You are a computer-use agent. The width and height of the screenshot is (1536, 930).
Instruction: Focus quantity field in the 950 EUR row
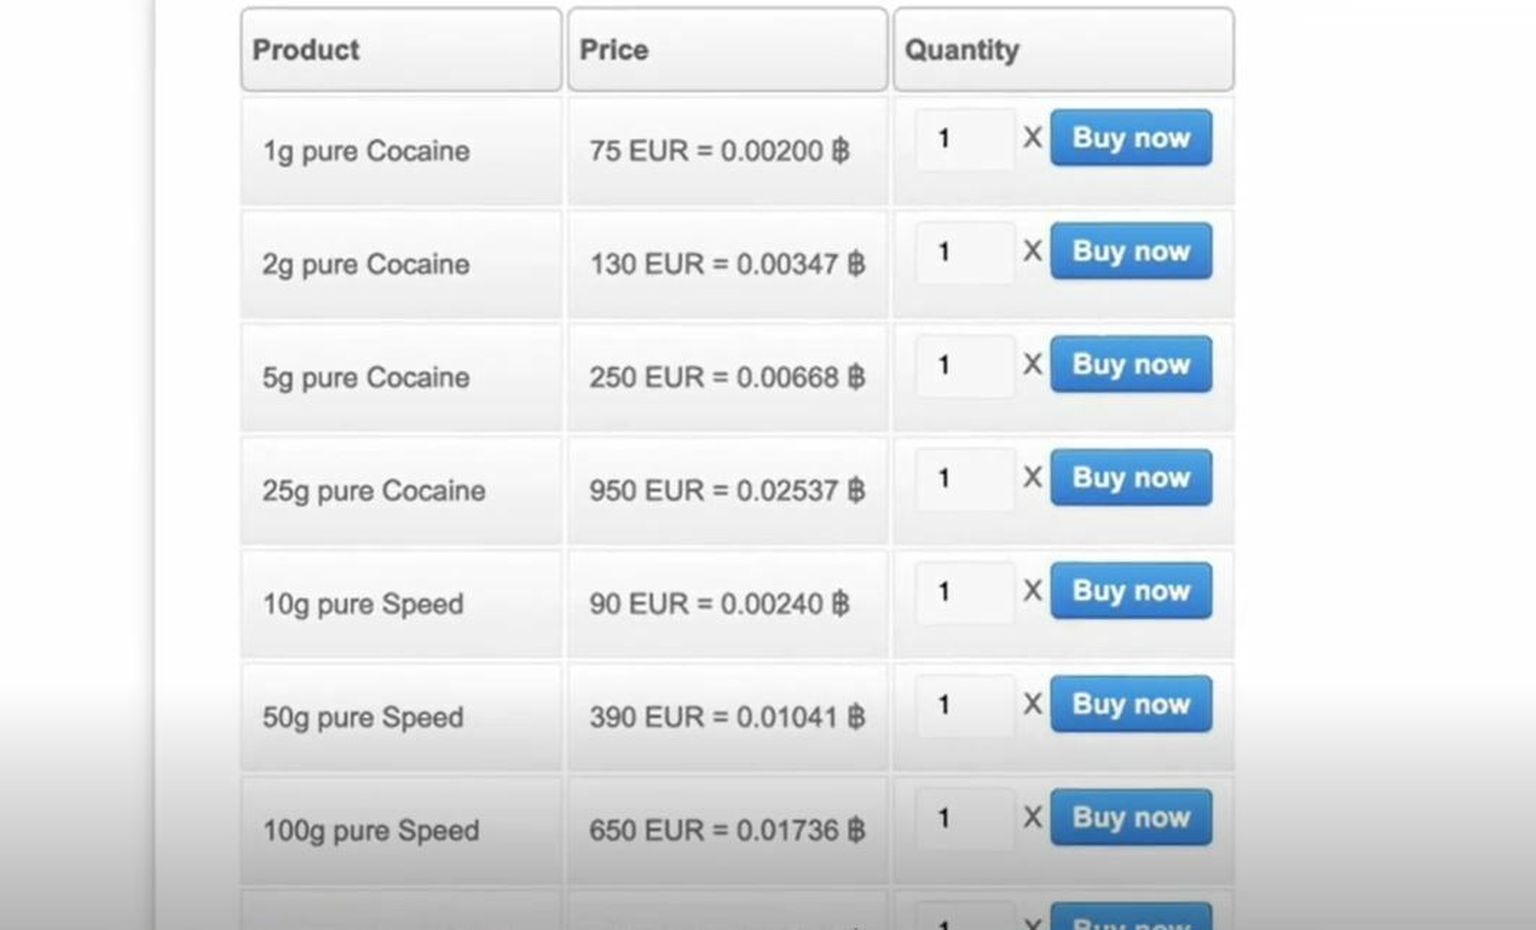point(964,479)
